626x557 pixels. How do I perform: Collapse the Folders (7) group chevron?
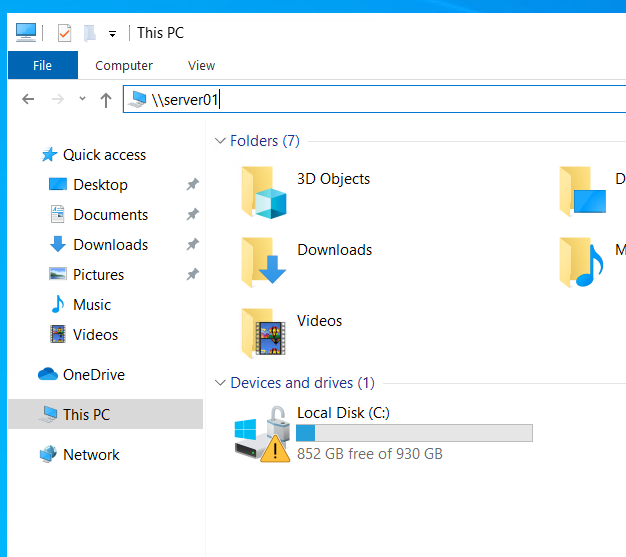tap(220, 141)
